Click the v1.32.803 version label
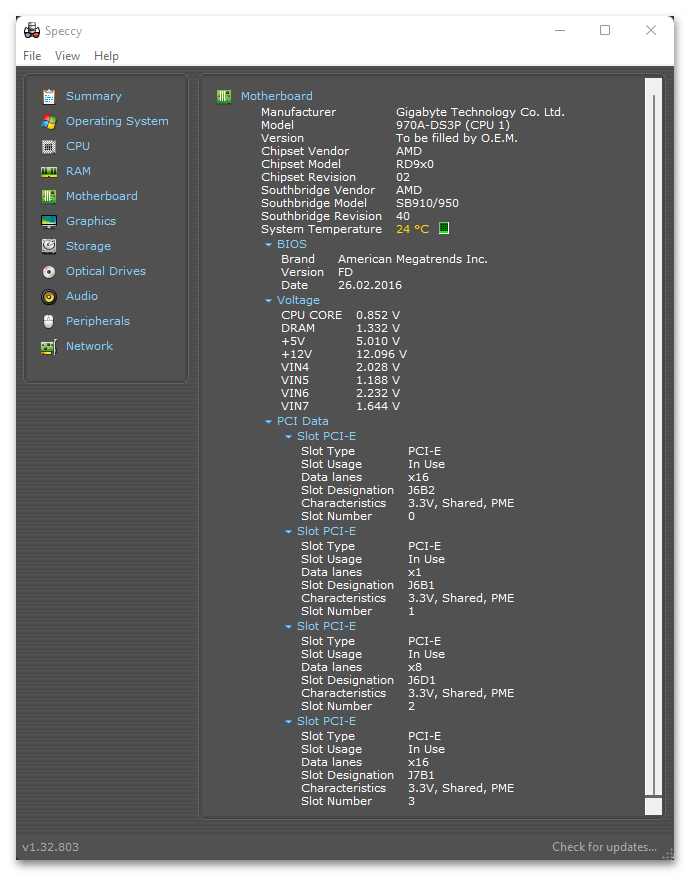This screenshot has width=690, height=876. click(x=51, y=847)
